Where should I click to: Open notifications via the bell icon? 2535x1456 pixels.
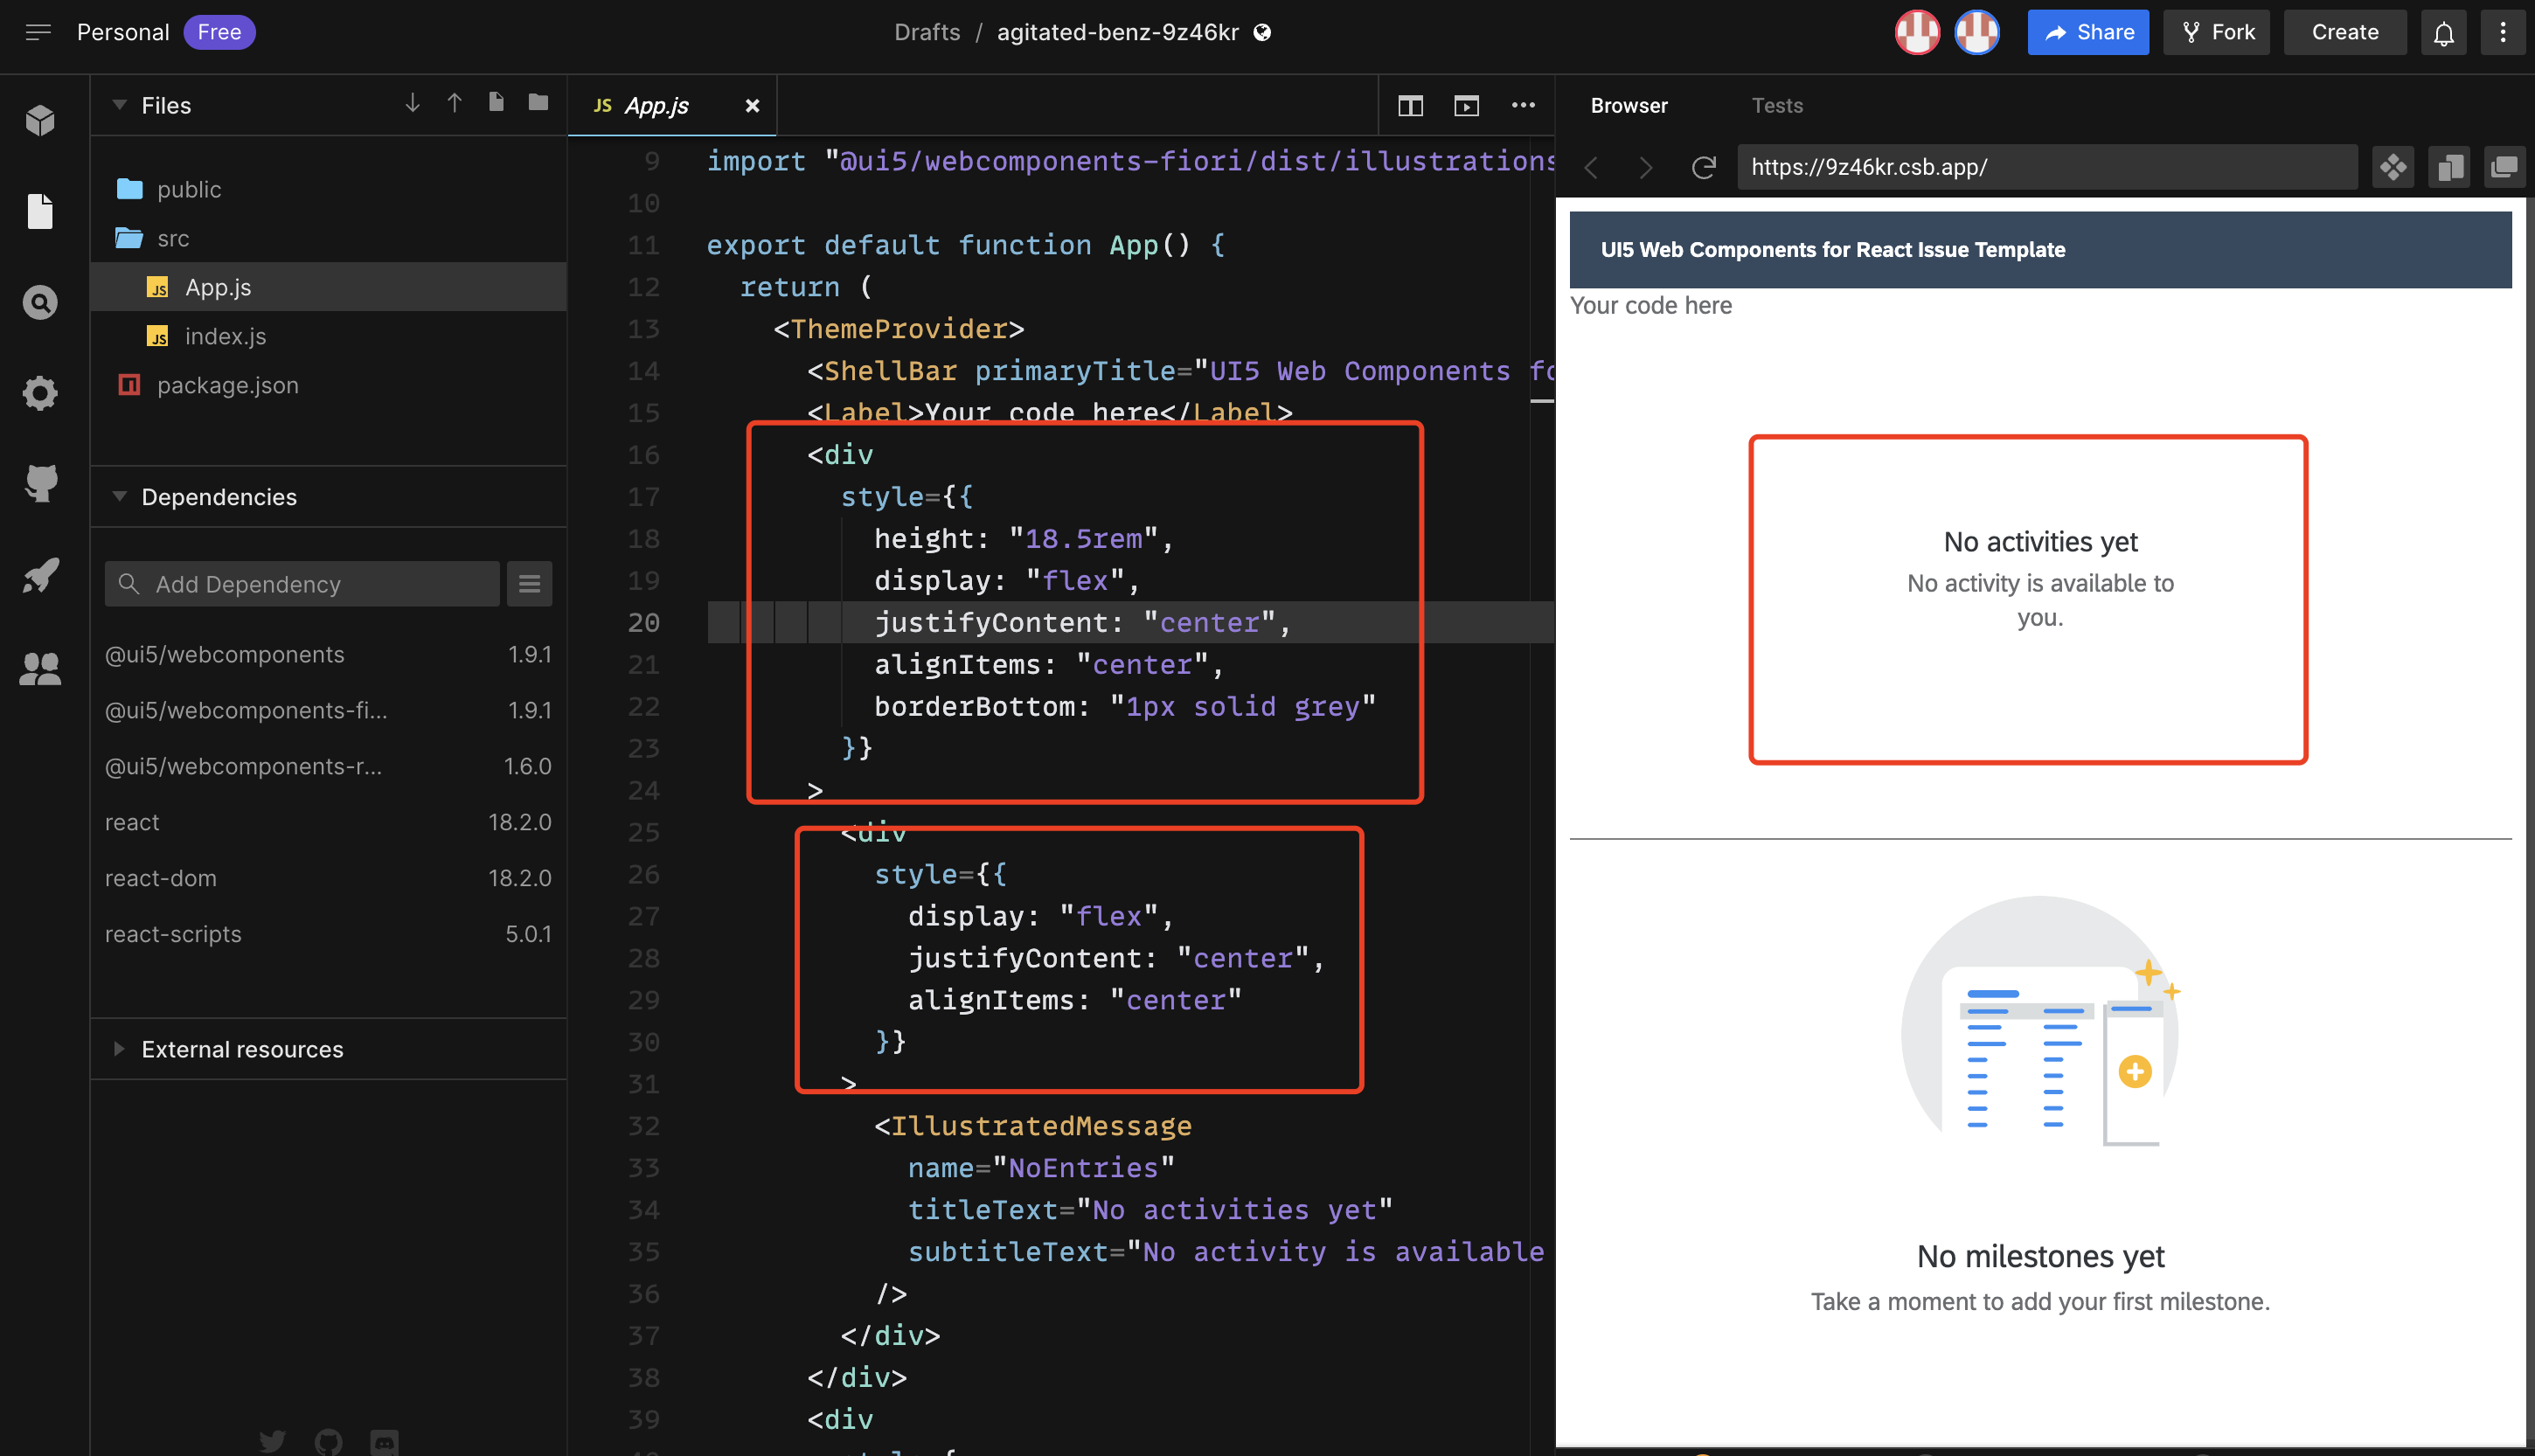[2444, 32]
